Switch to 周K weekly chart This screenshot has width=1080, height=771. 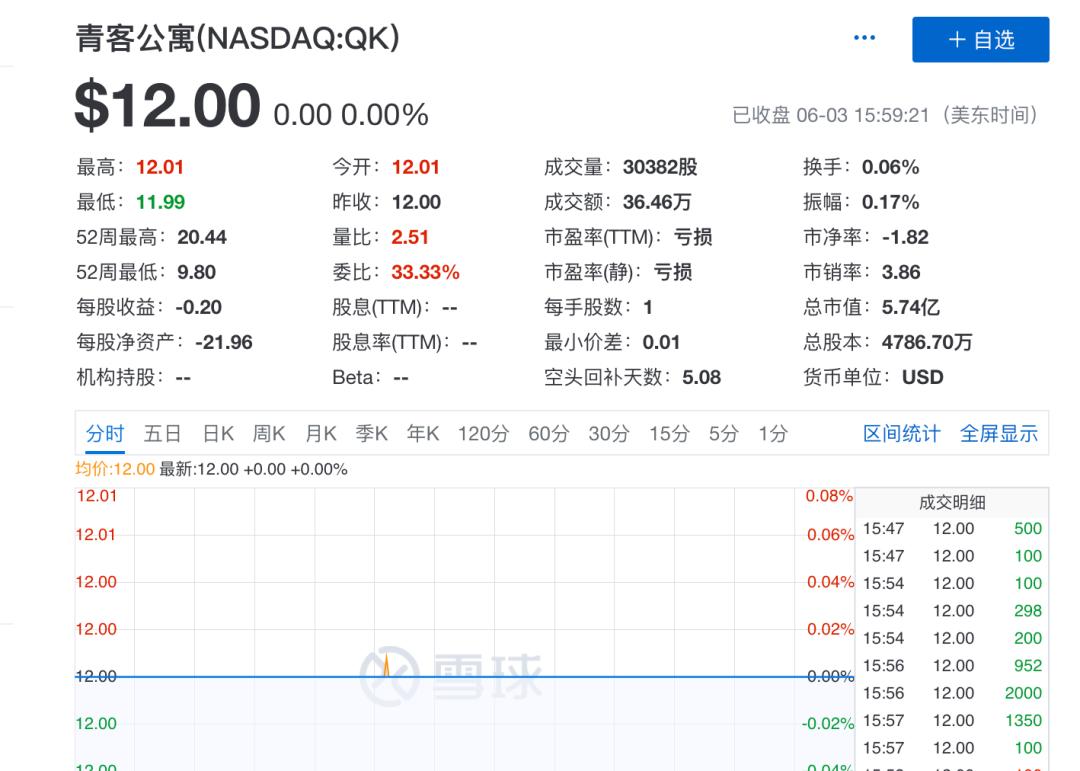coord(269,434)
